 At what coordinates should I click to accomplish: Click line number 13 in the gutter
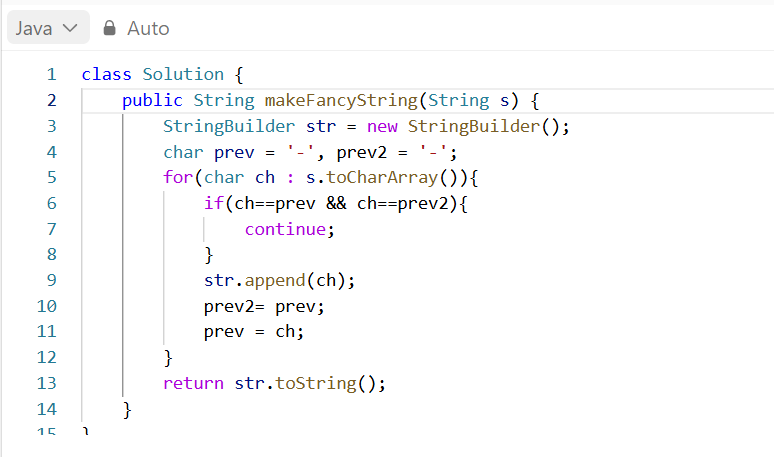pyautogui.click(x=47, y=383)
